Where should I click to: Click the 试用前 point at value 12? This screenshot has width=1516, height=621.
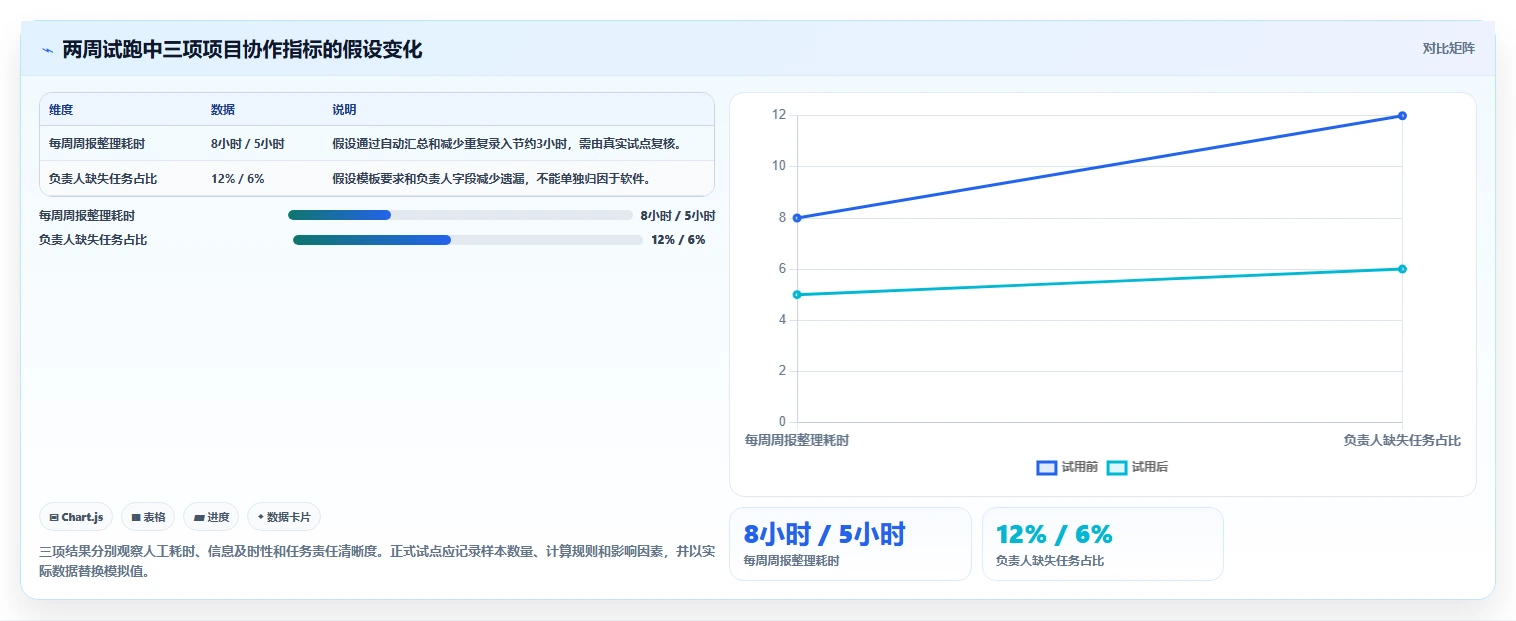1402,116
